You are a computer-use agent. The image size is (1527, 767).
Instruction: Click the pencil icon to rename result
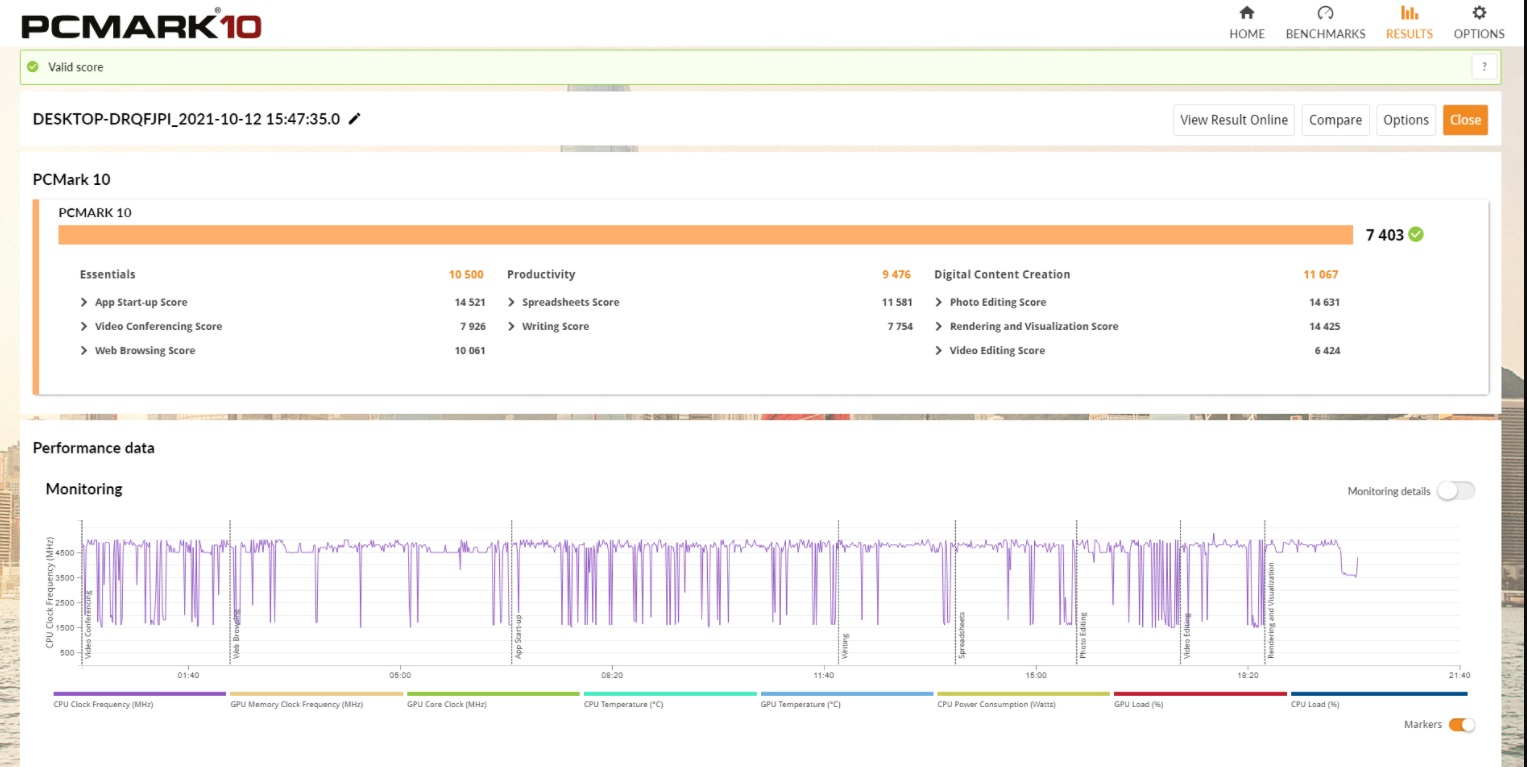(354, 119)
